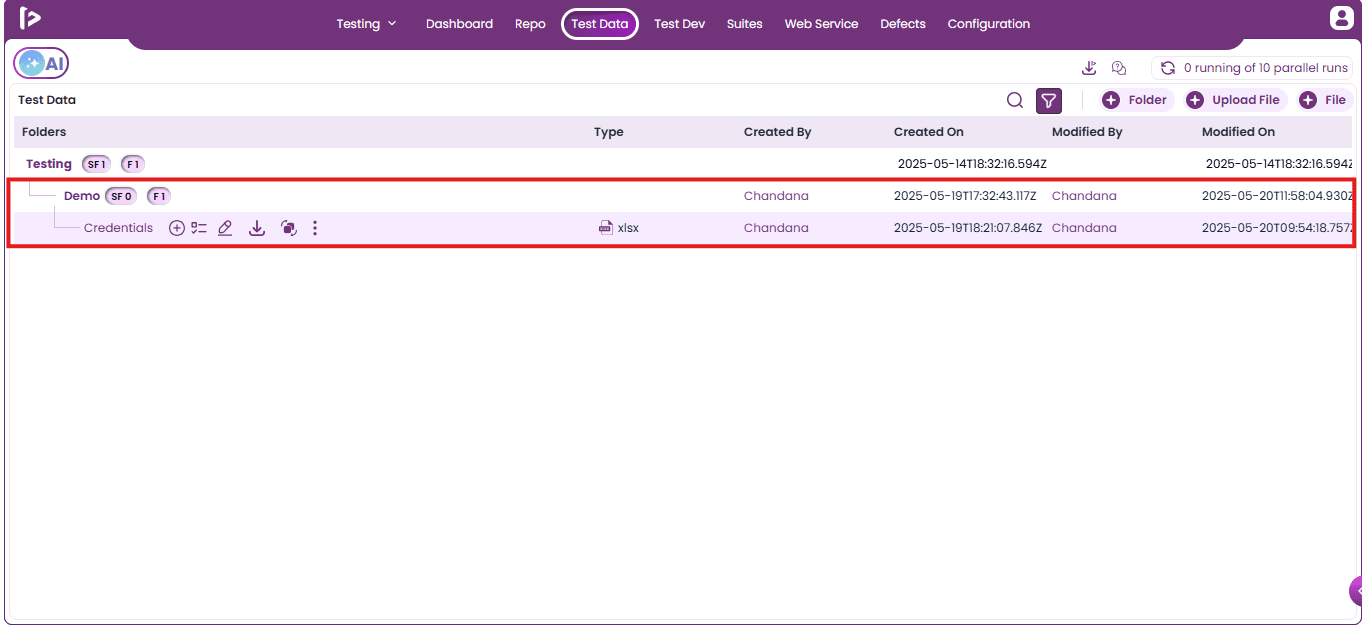Toggle the filter funnel button

click(x=1049, y=100)
